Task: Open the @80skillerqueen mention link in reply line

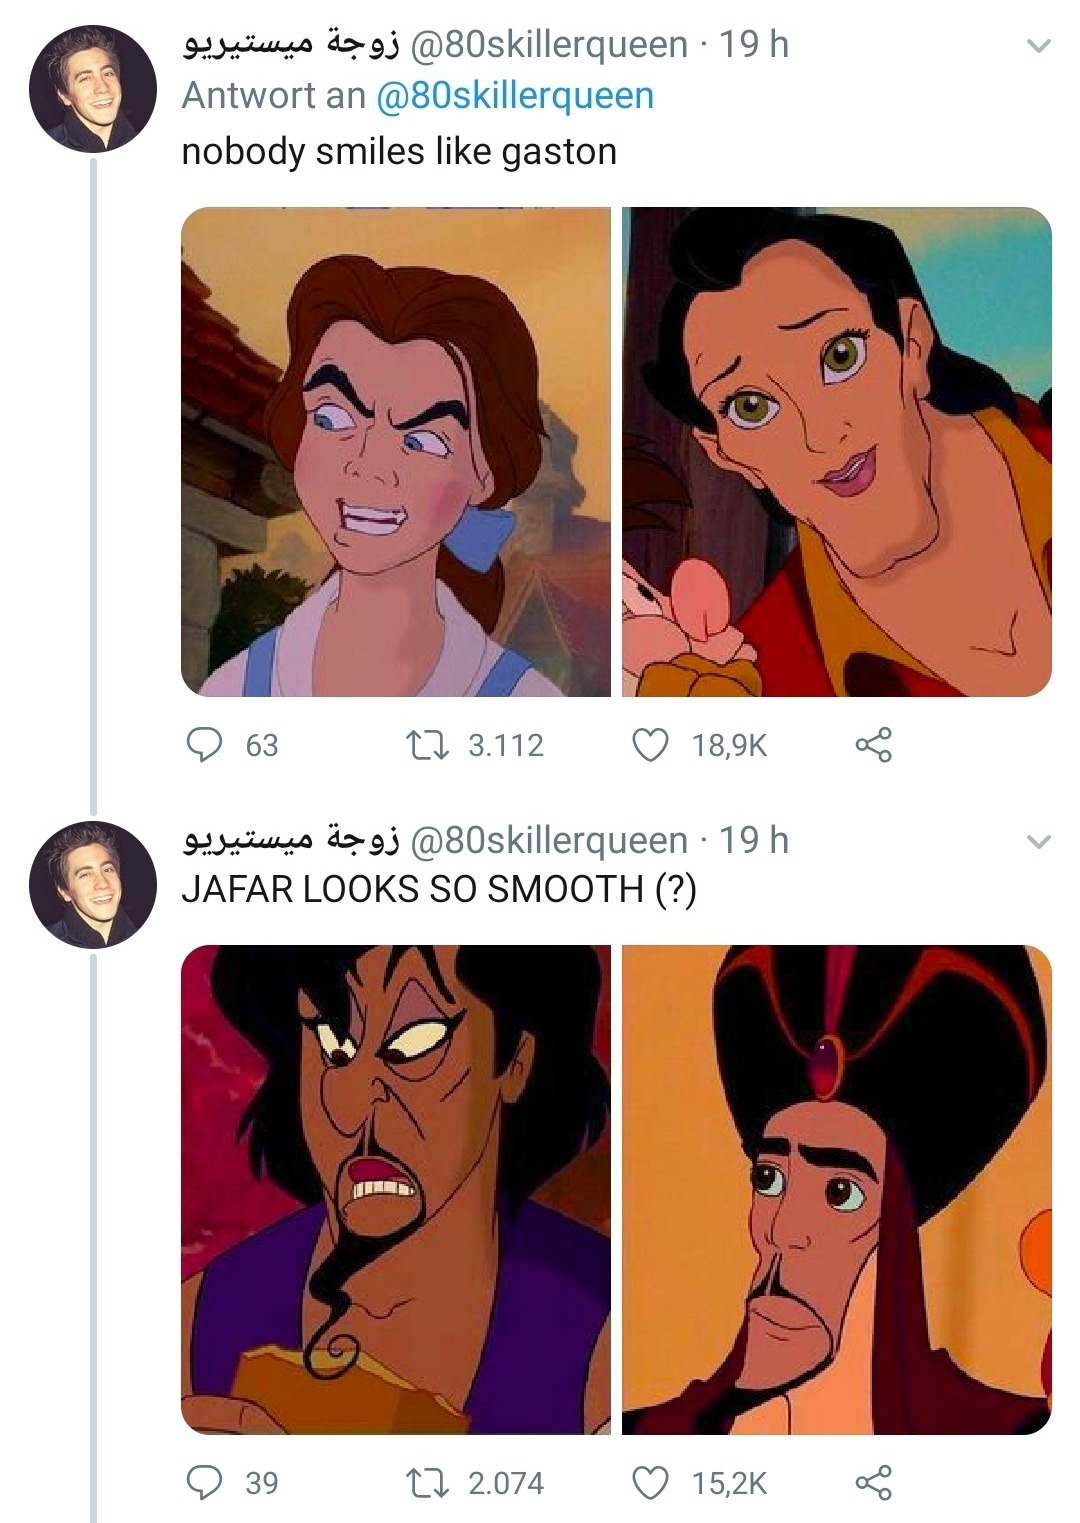Action: tap(514, 96)
